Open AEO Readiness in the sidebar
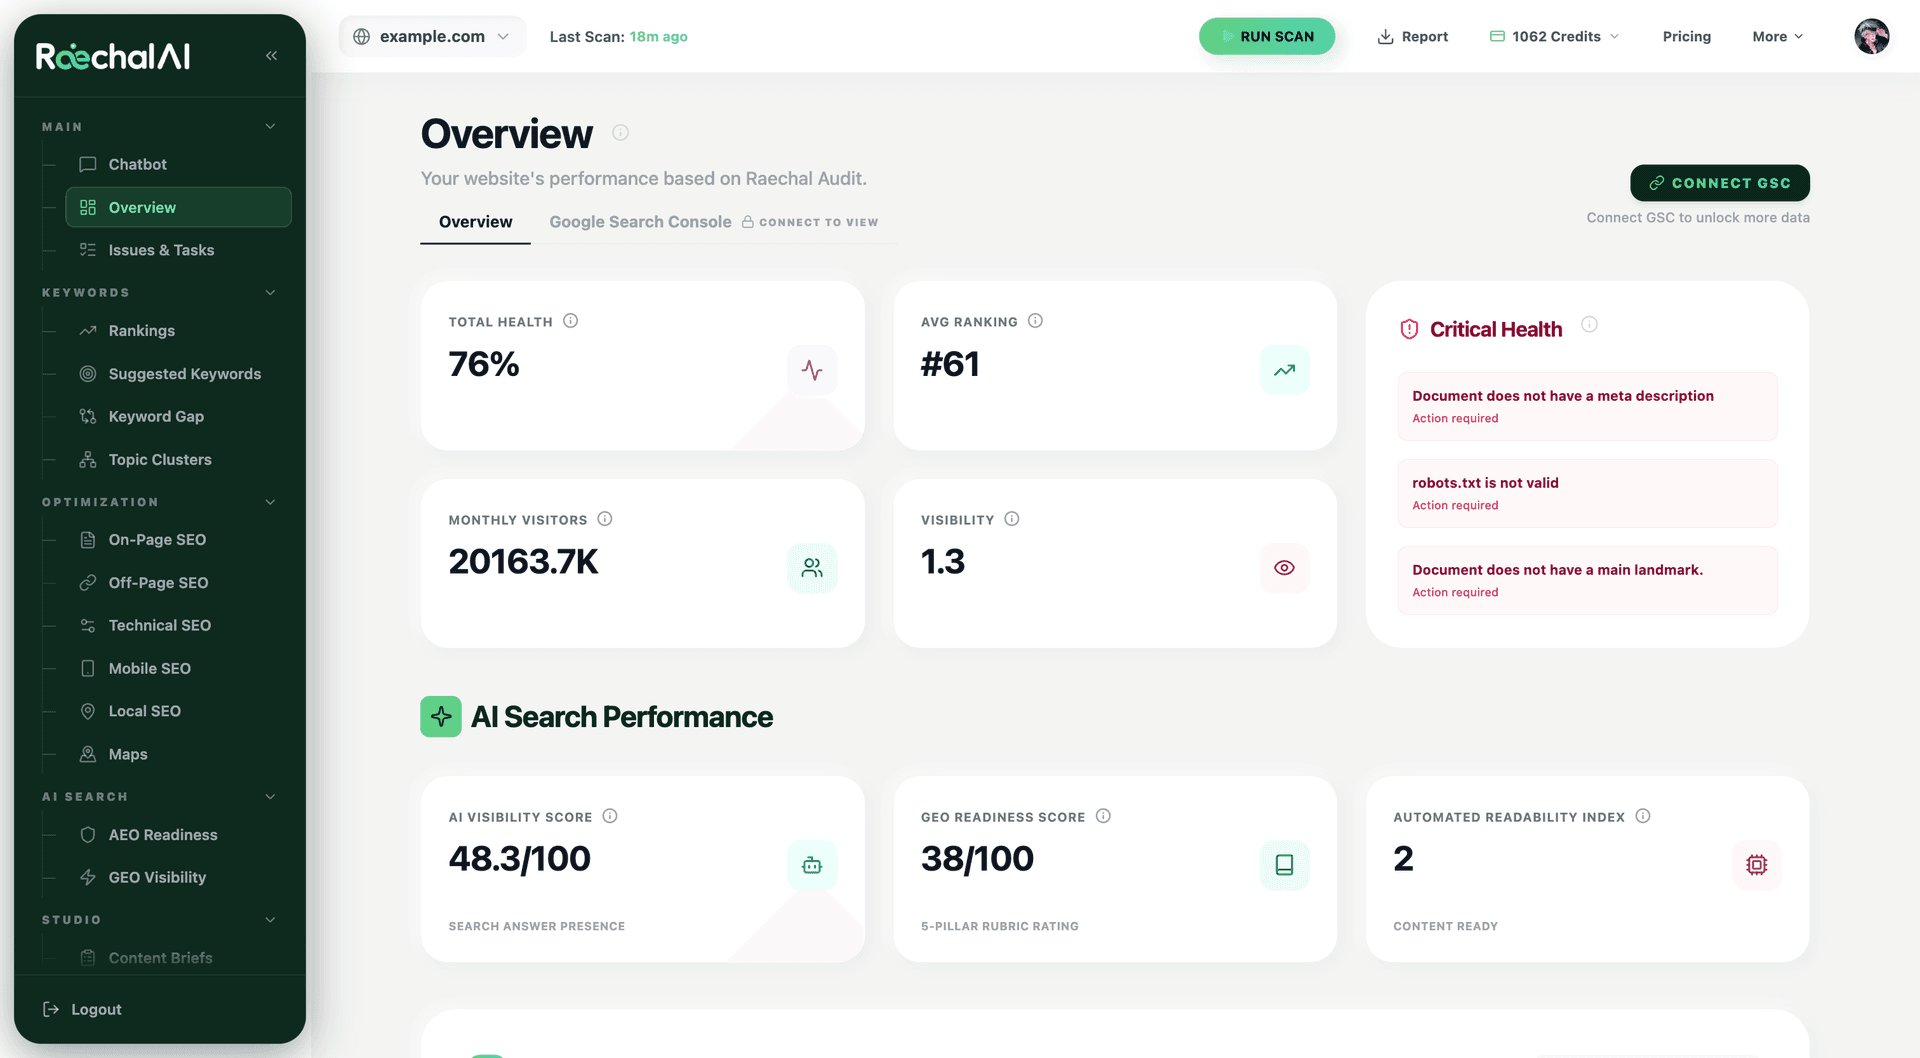This screenshot has width=1920, height=1058. (x=178, y=835)
